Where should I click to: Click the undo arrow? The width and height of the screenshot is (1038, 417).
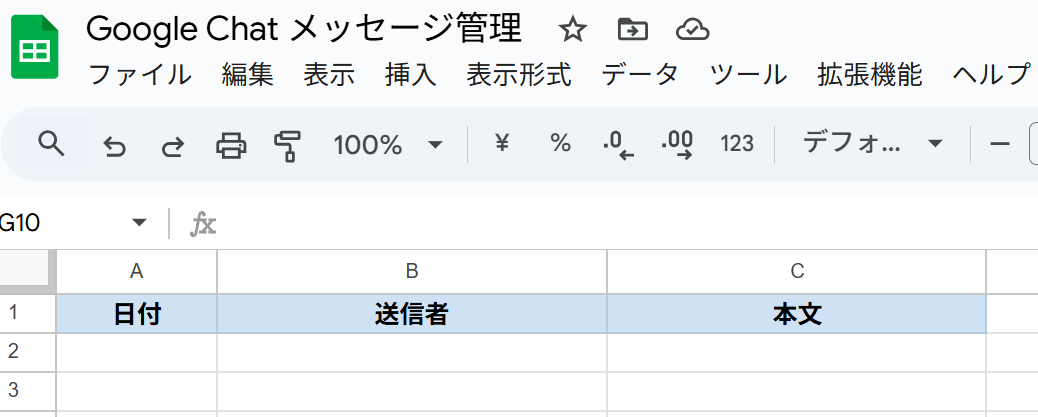tap(115, 146)
